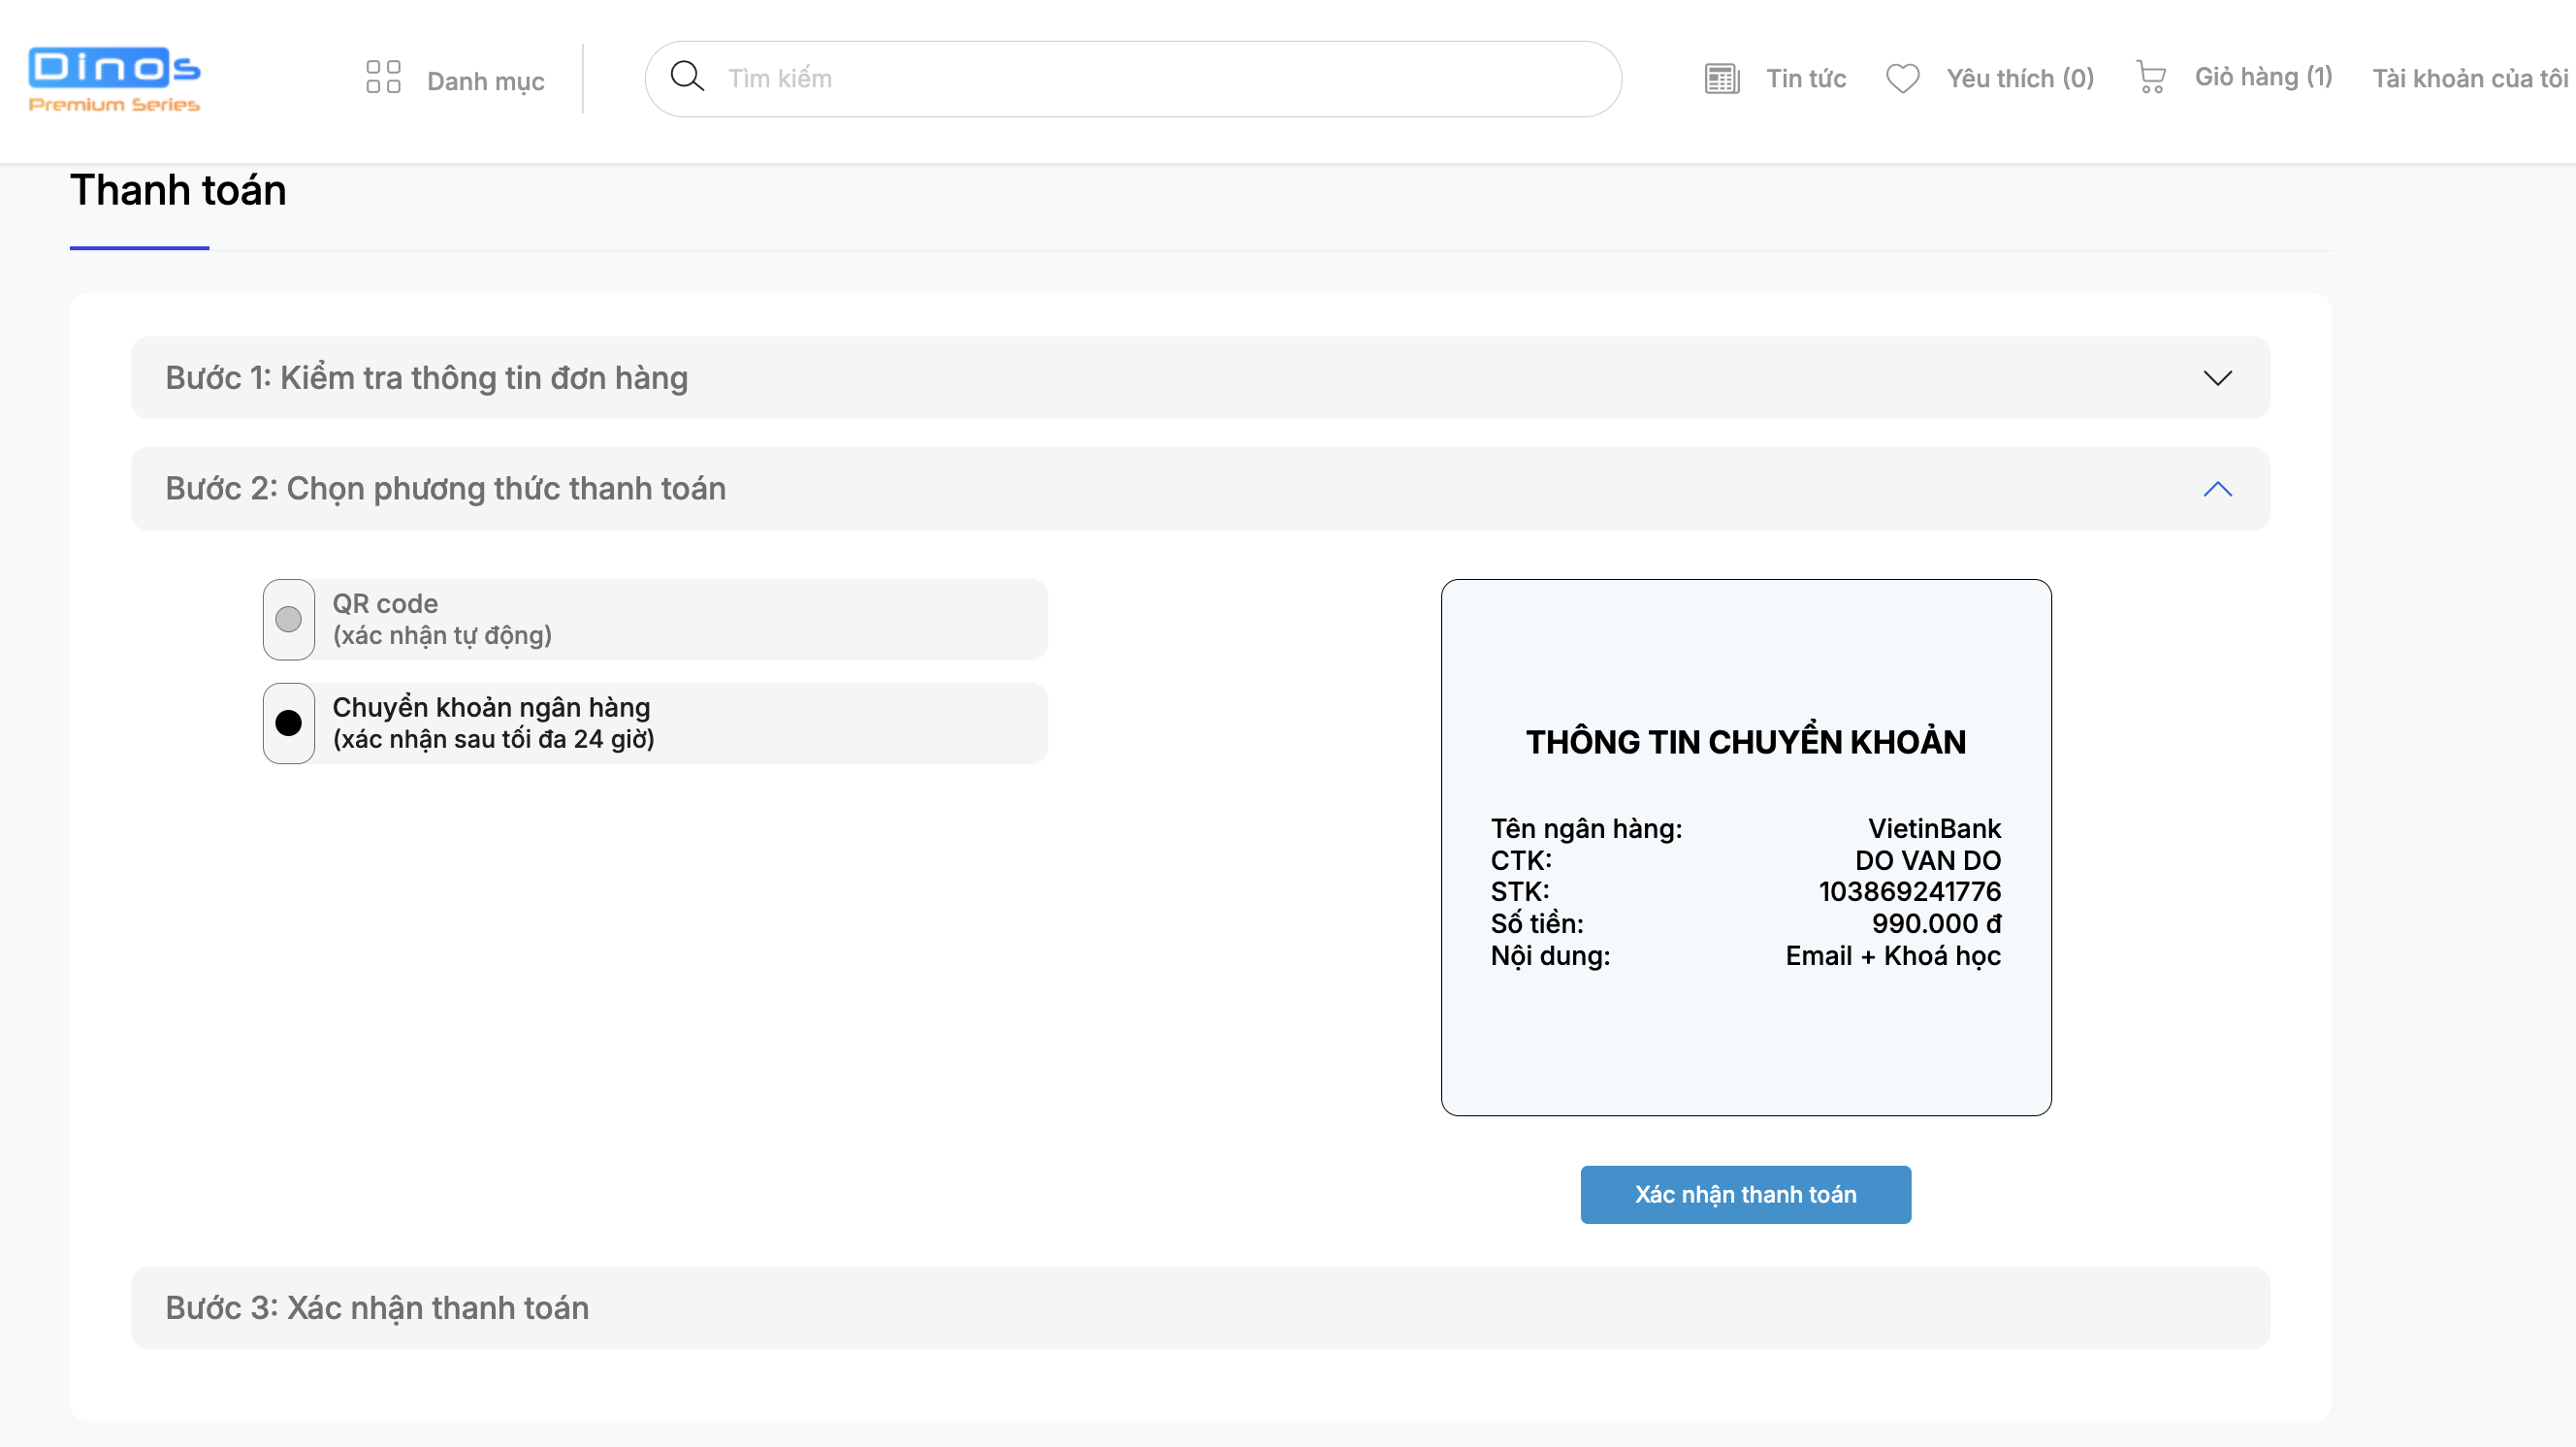Image resolution: width=2576 pixels, height=1447 pixels.
Task: Click the shopping cart icon
Action: (2151, 77)
